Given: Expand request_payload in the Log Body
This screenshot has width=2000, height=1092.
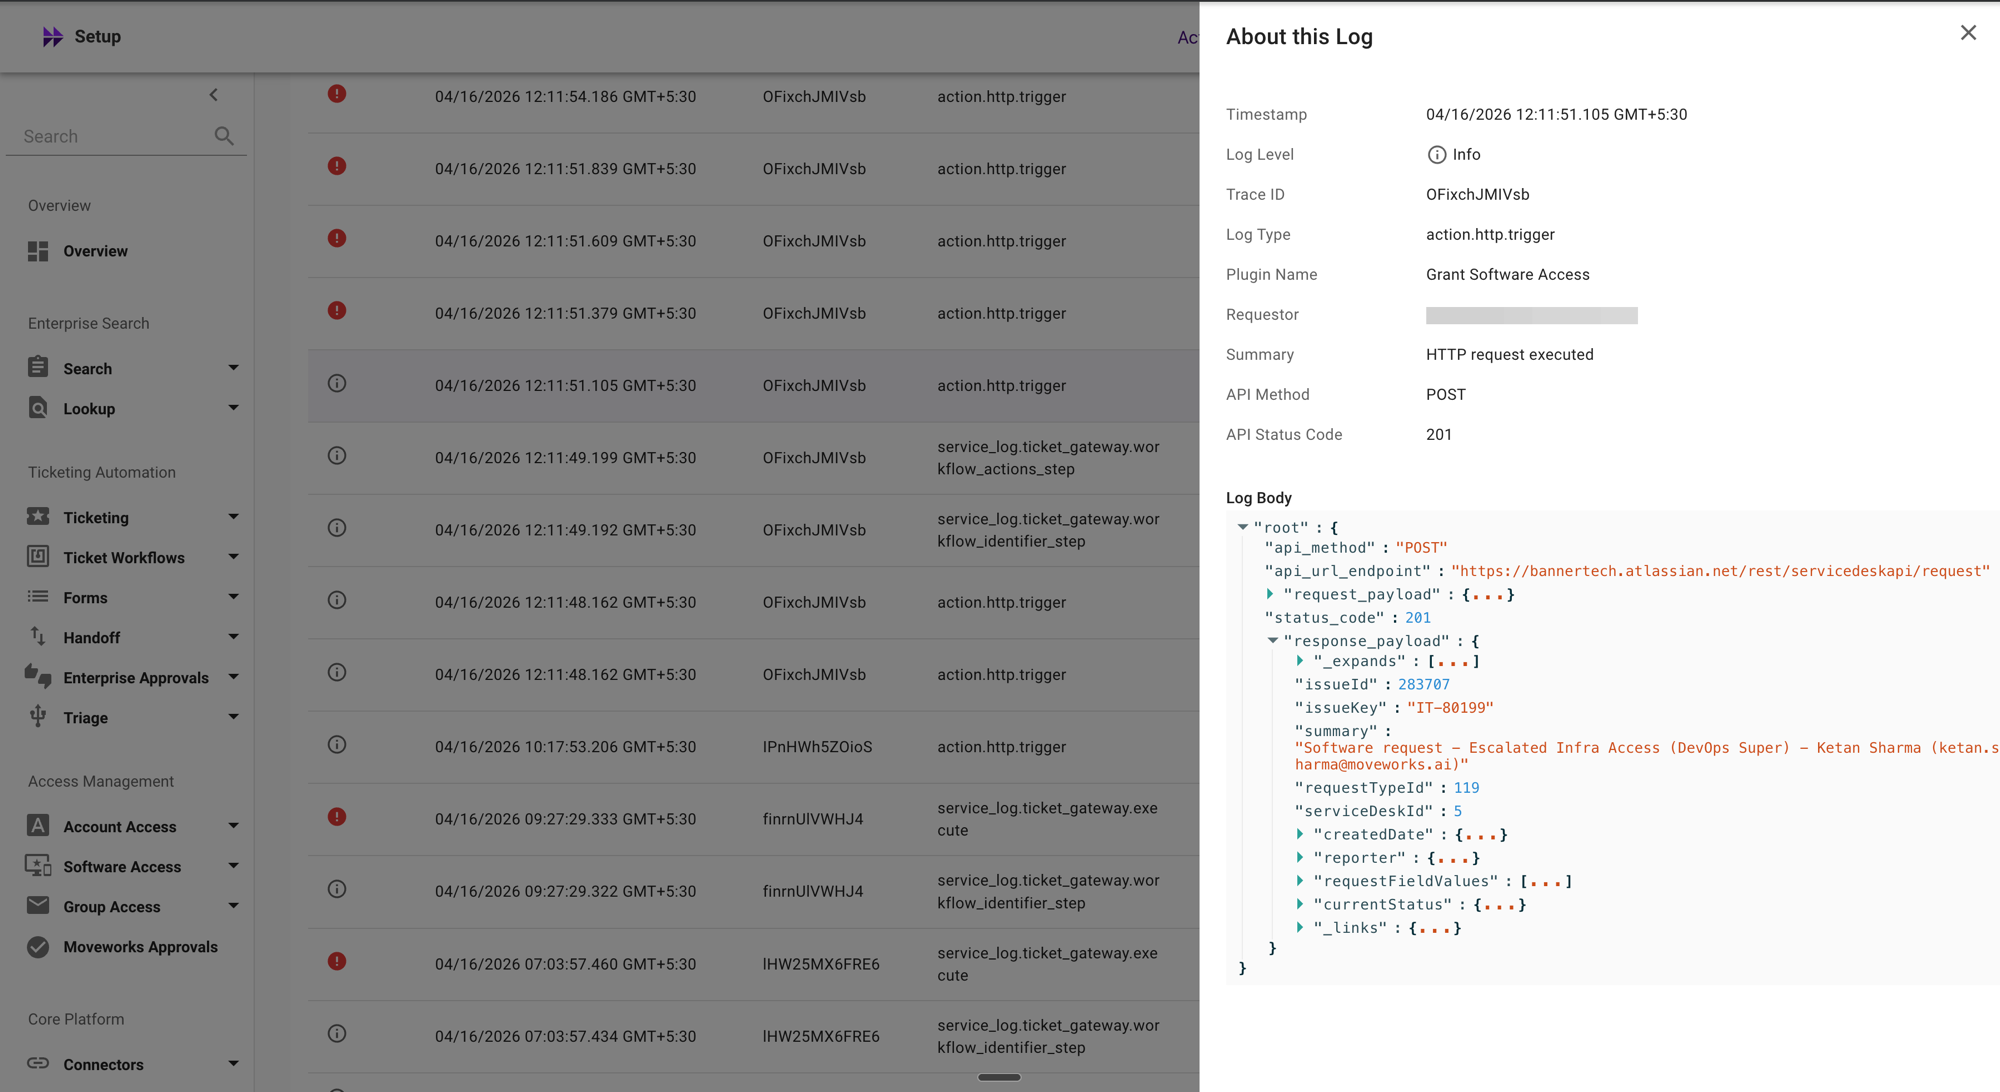Looking at the screenshot, I should [1271, 594].
